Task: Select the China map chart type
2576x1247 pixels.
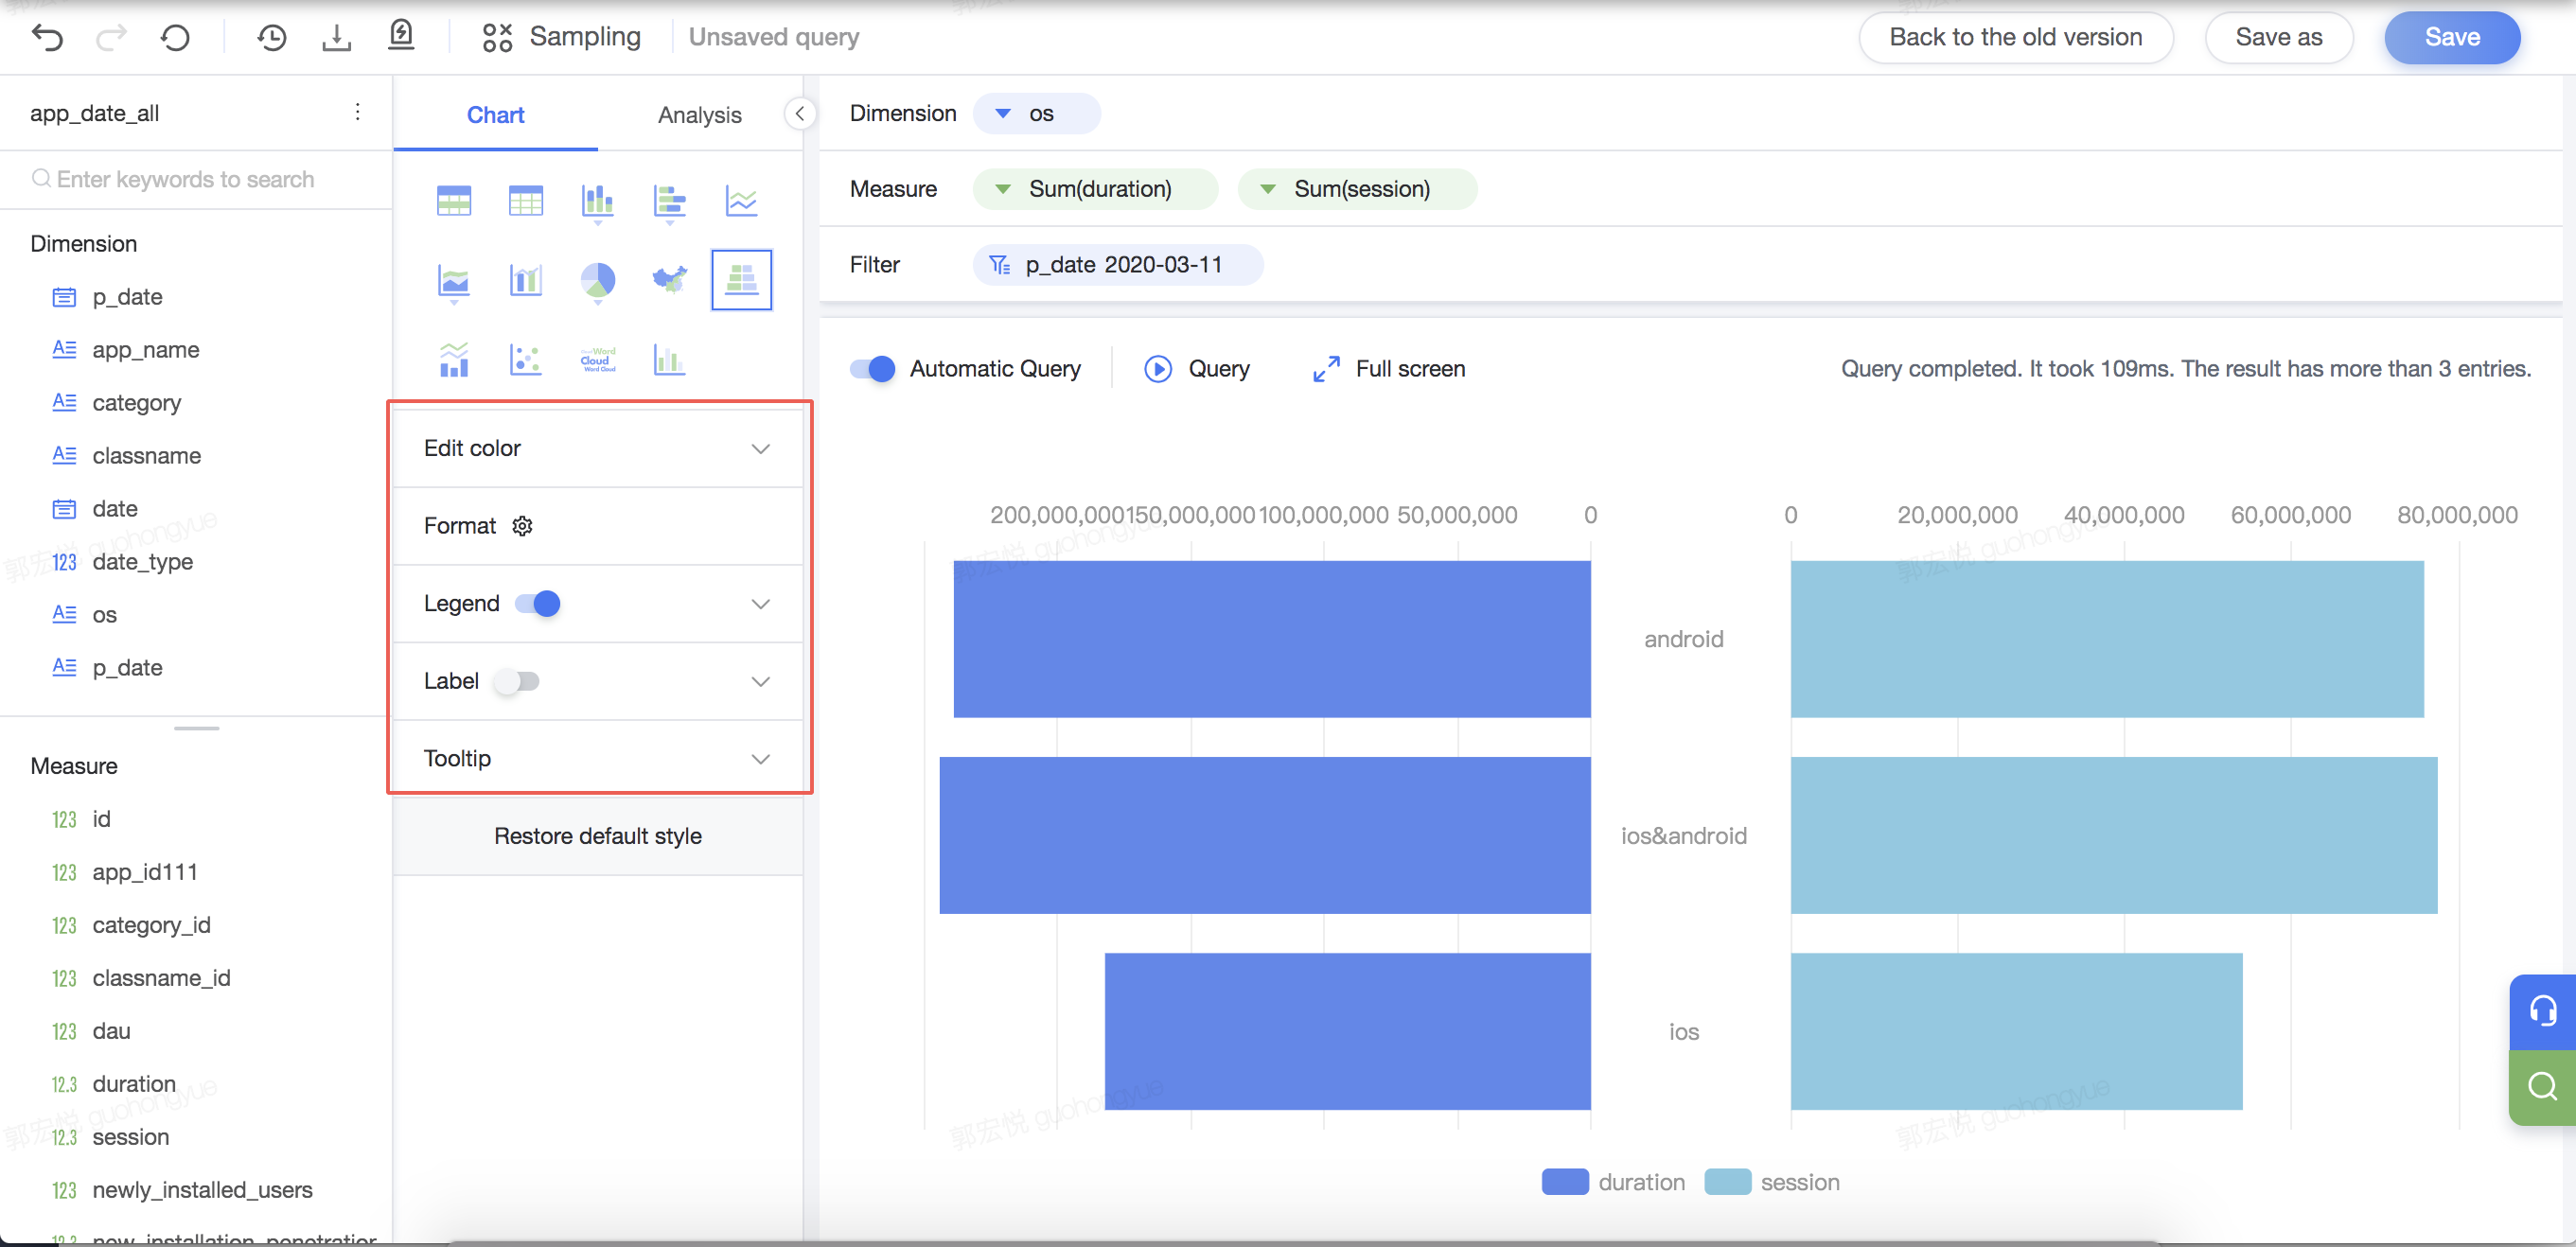Action: (x=670, y=280)
